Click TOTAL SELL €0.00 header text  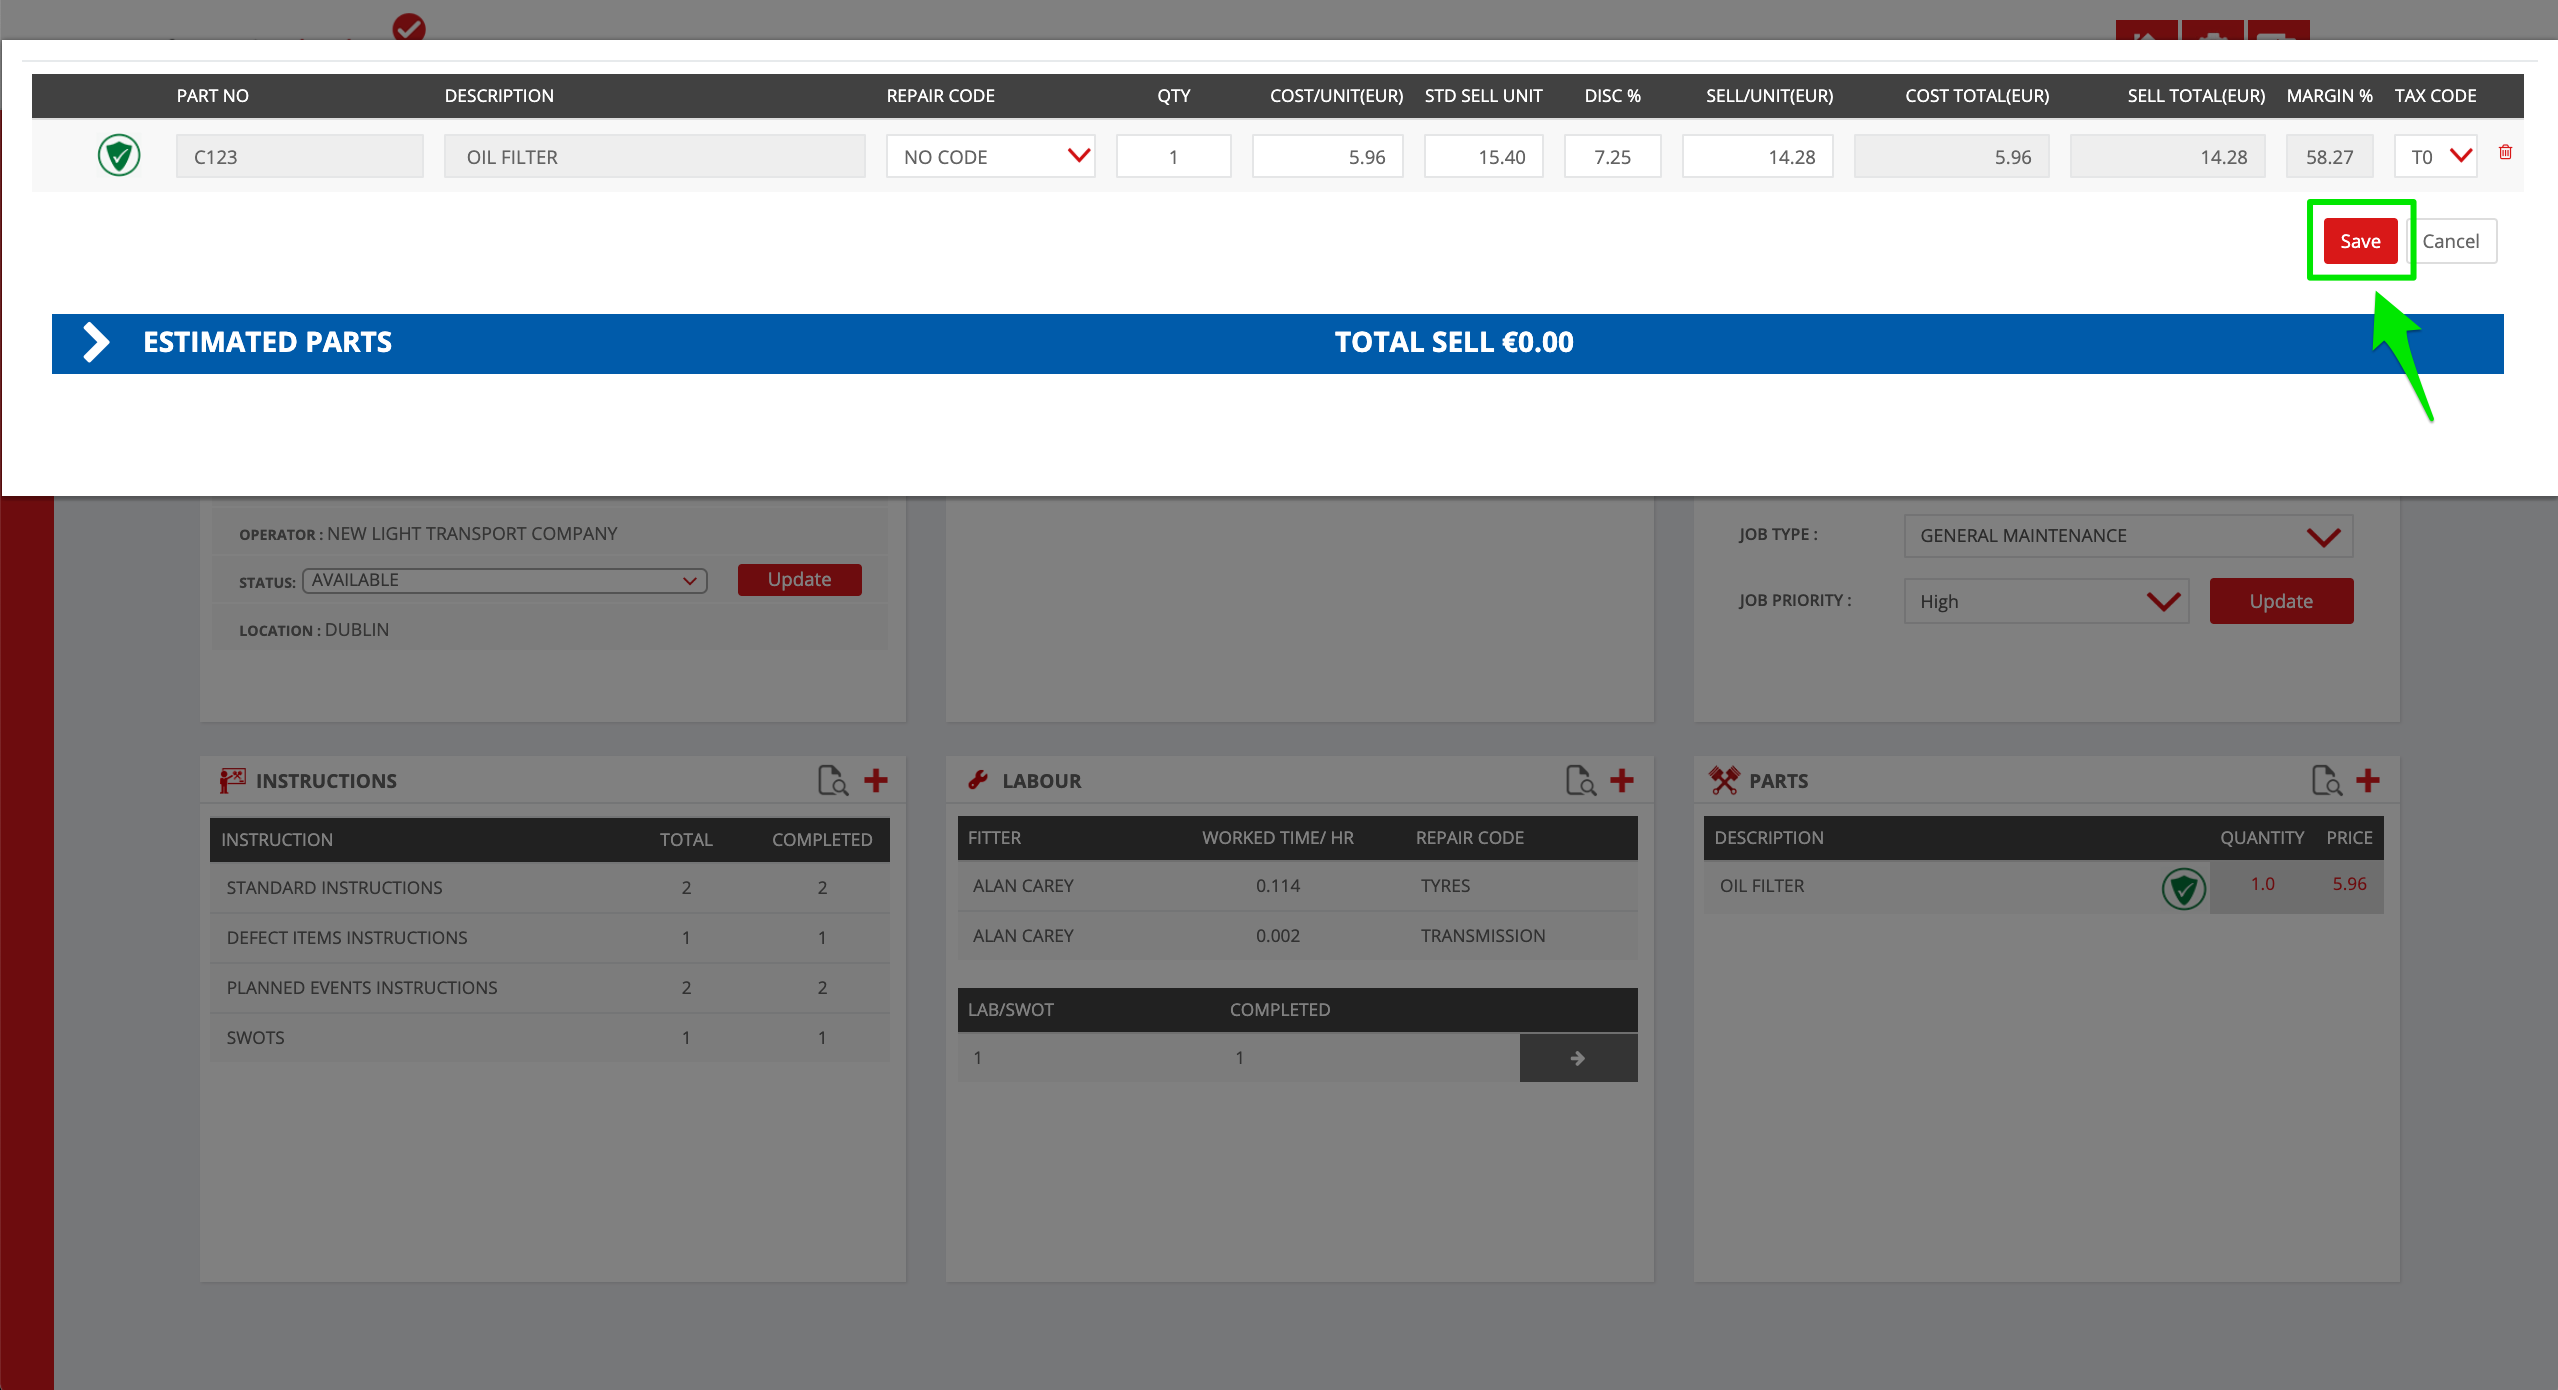[x=1454, y=342]
